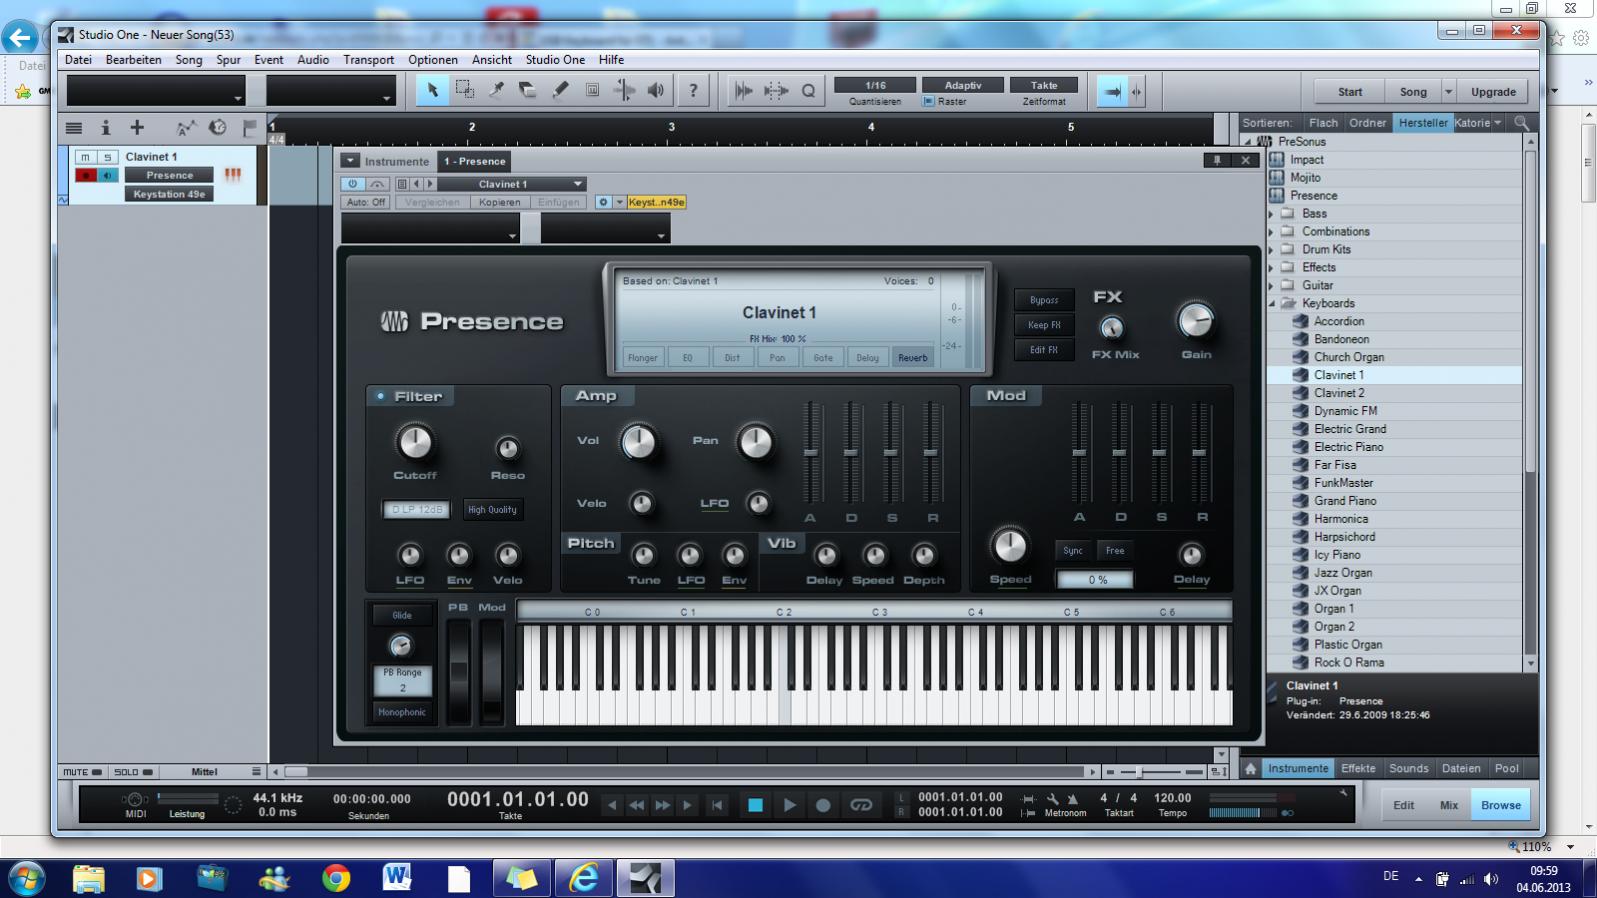This screenshot has width=1597, height=898.
Task: Select the Listen speaker tool
Action: [x=656, y=90]
